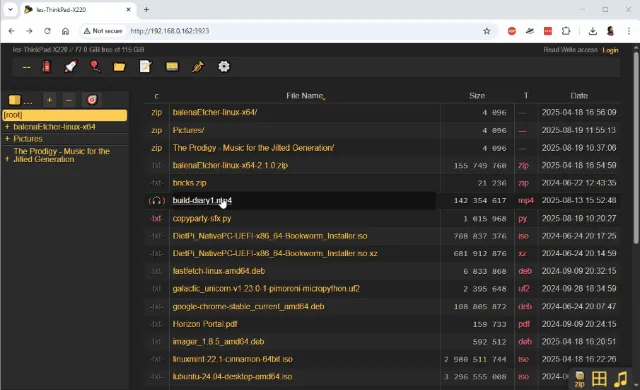The width and height of the screenshot is (640, 390).
Task: Sort files by the Date column header
Action: [579, 96]
